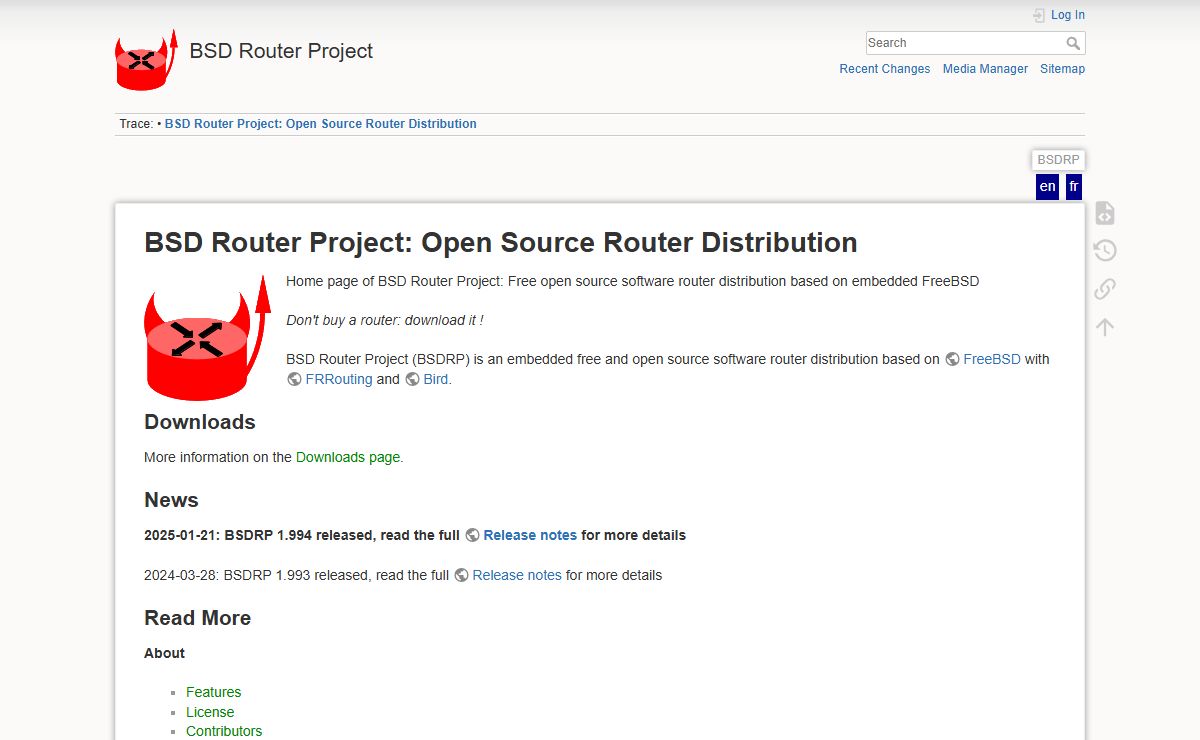This screenshot has width=1200, height=740.
Task: Open Release notes for BSDRP 1.993
Action: click(517, 575)
